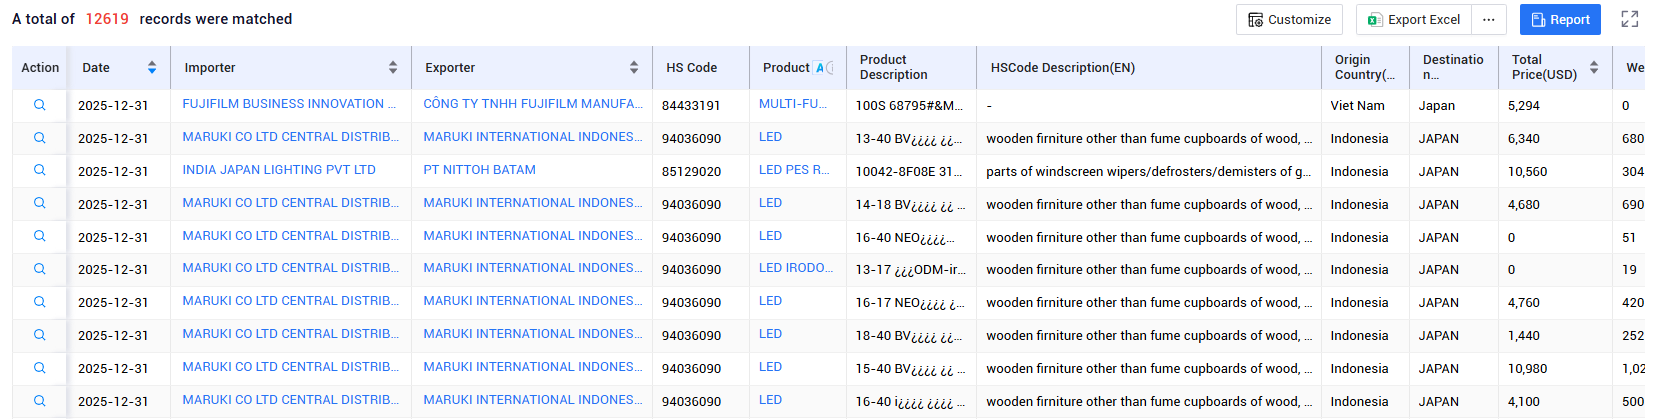Click the HS Code column header

pyautogui.click(x=691, y=68)
